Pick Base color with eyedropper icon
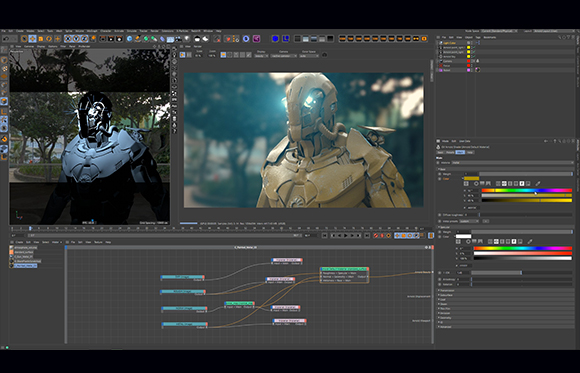This screenshot has height=373, width=580. click(538, 183)
